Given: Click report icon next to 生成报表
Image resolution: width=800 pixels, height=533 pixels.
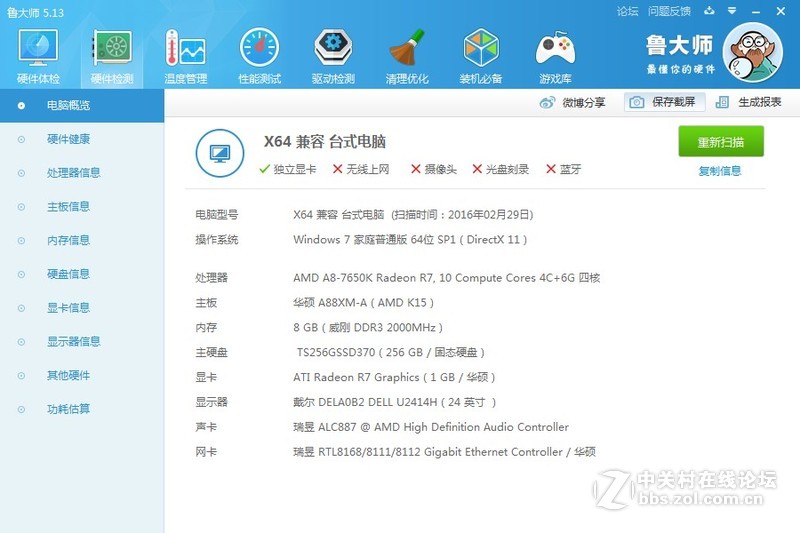Looking at the screenshot, I should click(722, 103).
